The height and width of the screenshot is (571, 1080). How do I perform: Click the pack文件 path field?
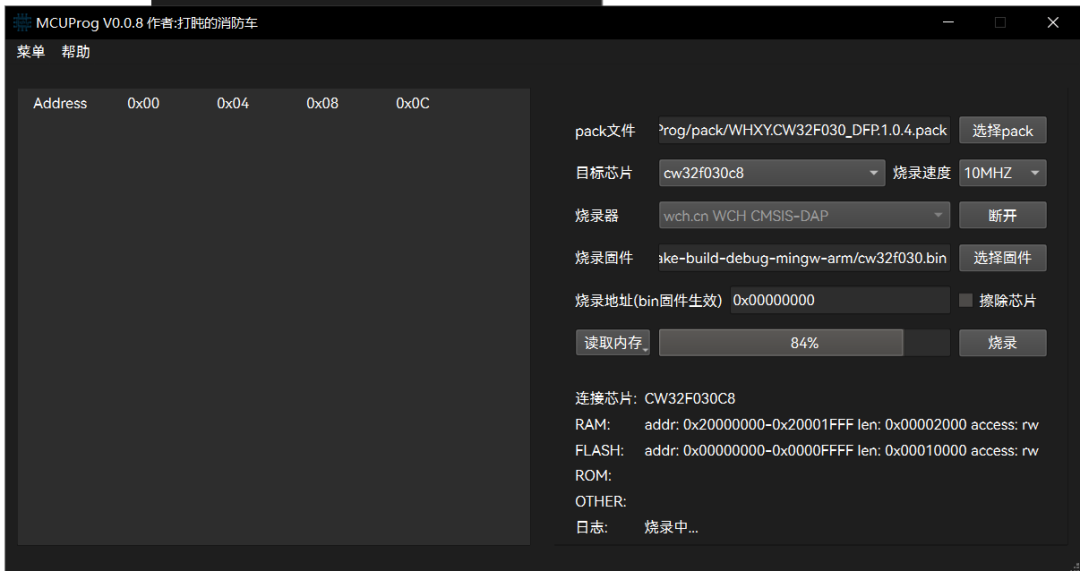tap(804, 130)
